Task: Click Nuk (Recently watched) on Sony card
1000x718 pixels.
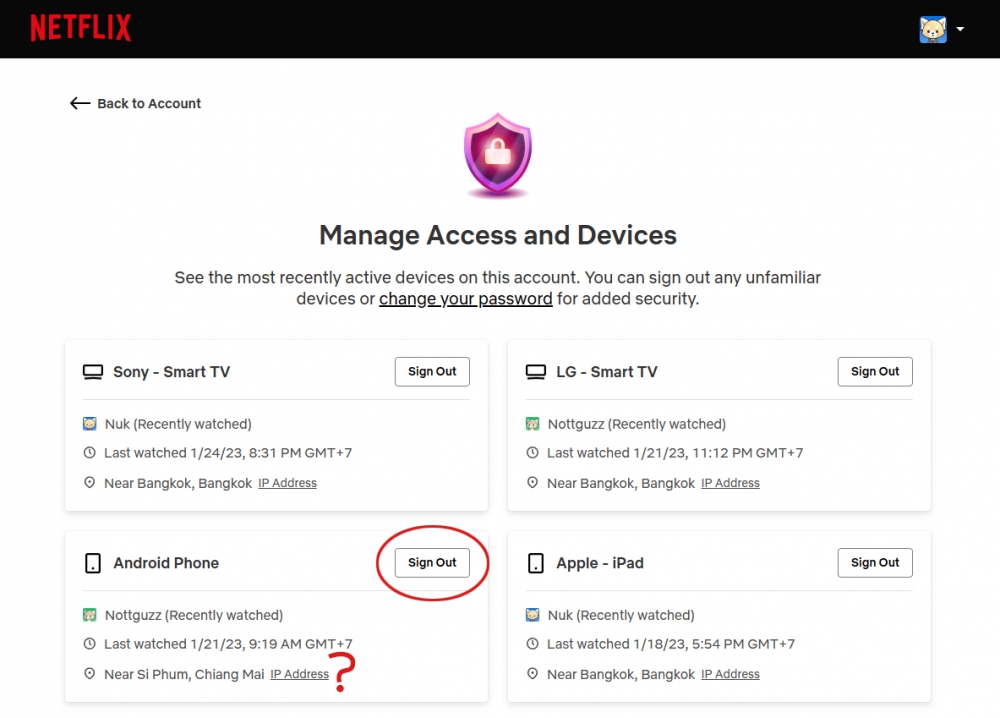Action: 179,424
